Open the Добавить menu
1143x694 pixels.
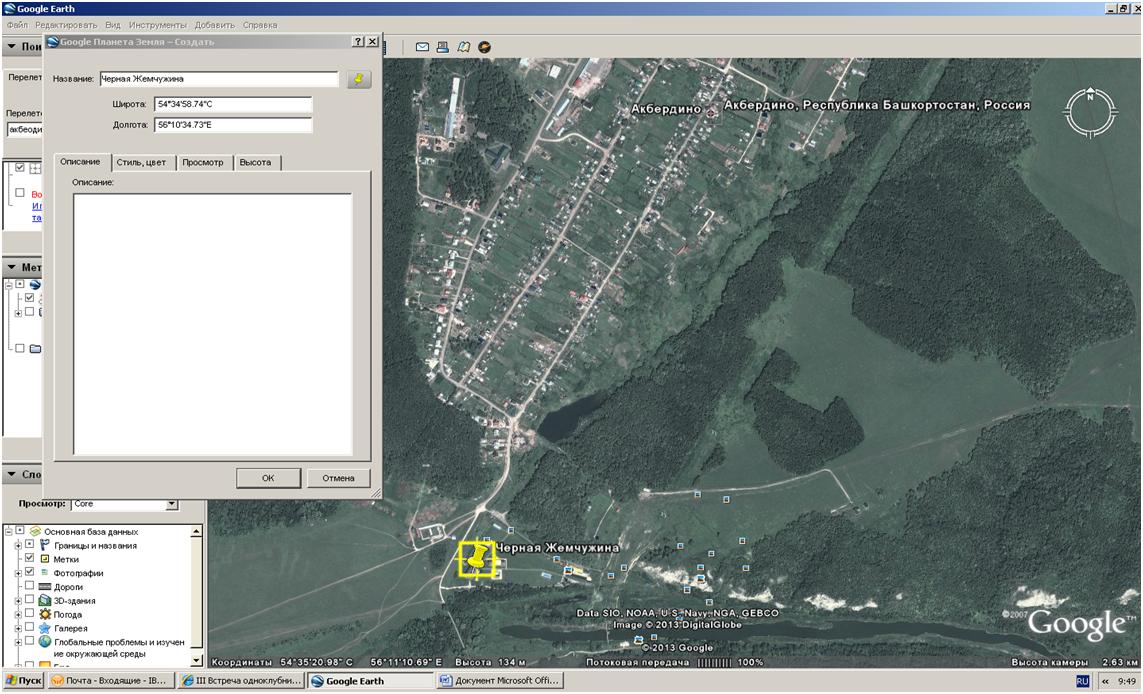[x=214, y=25]
